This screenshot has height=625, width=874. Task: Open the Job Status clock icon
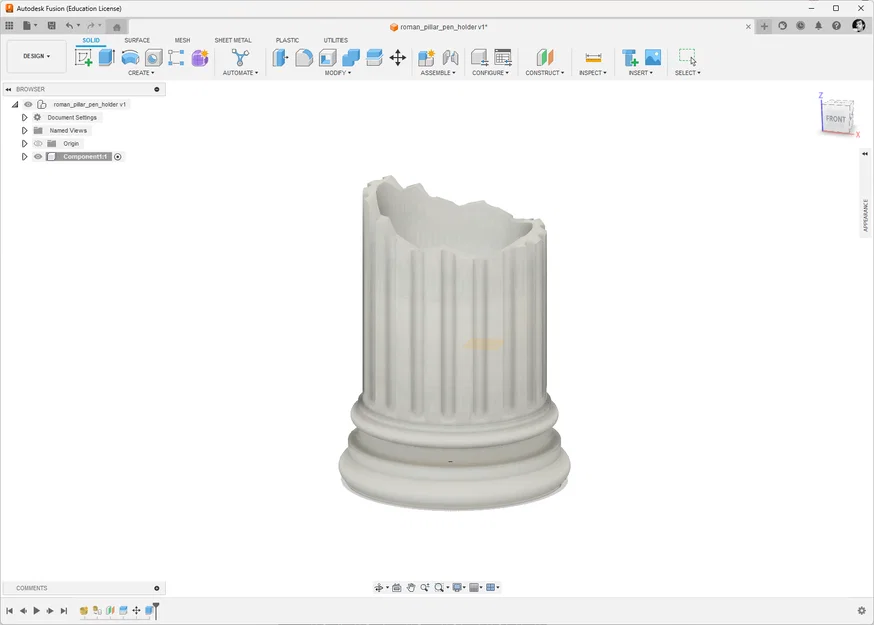click(x=800, y=26)
